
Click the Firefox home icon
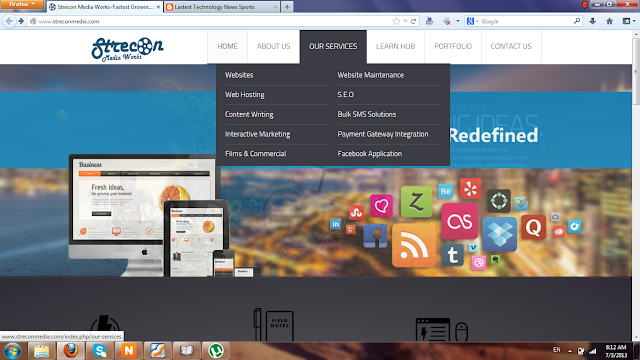point(609,21)
